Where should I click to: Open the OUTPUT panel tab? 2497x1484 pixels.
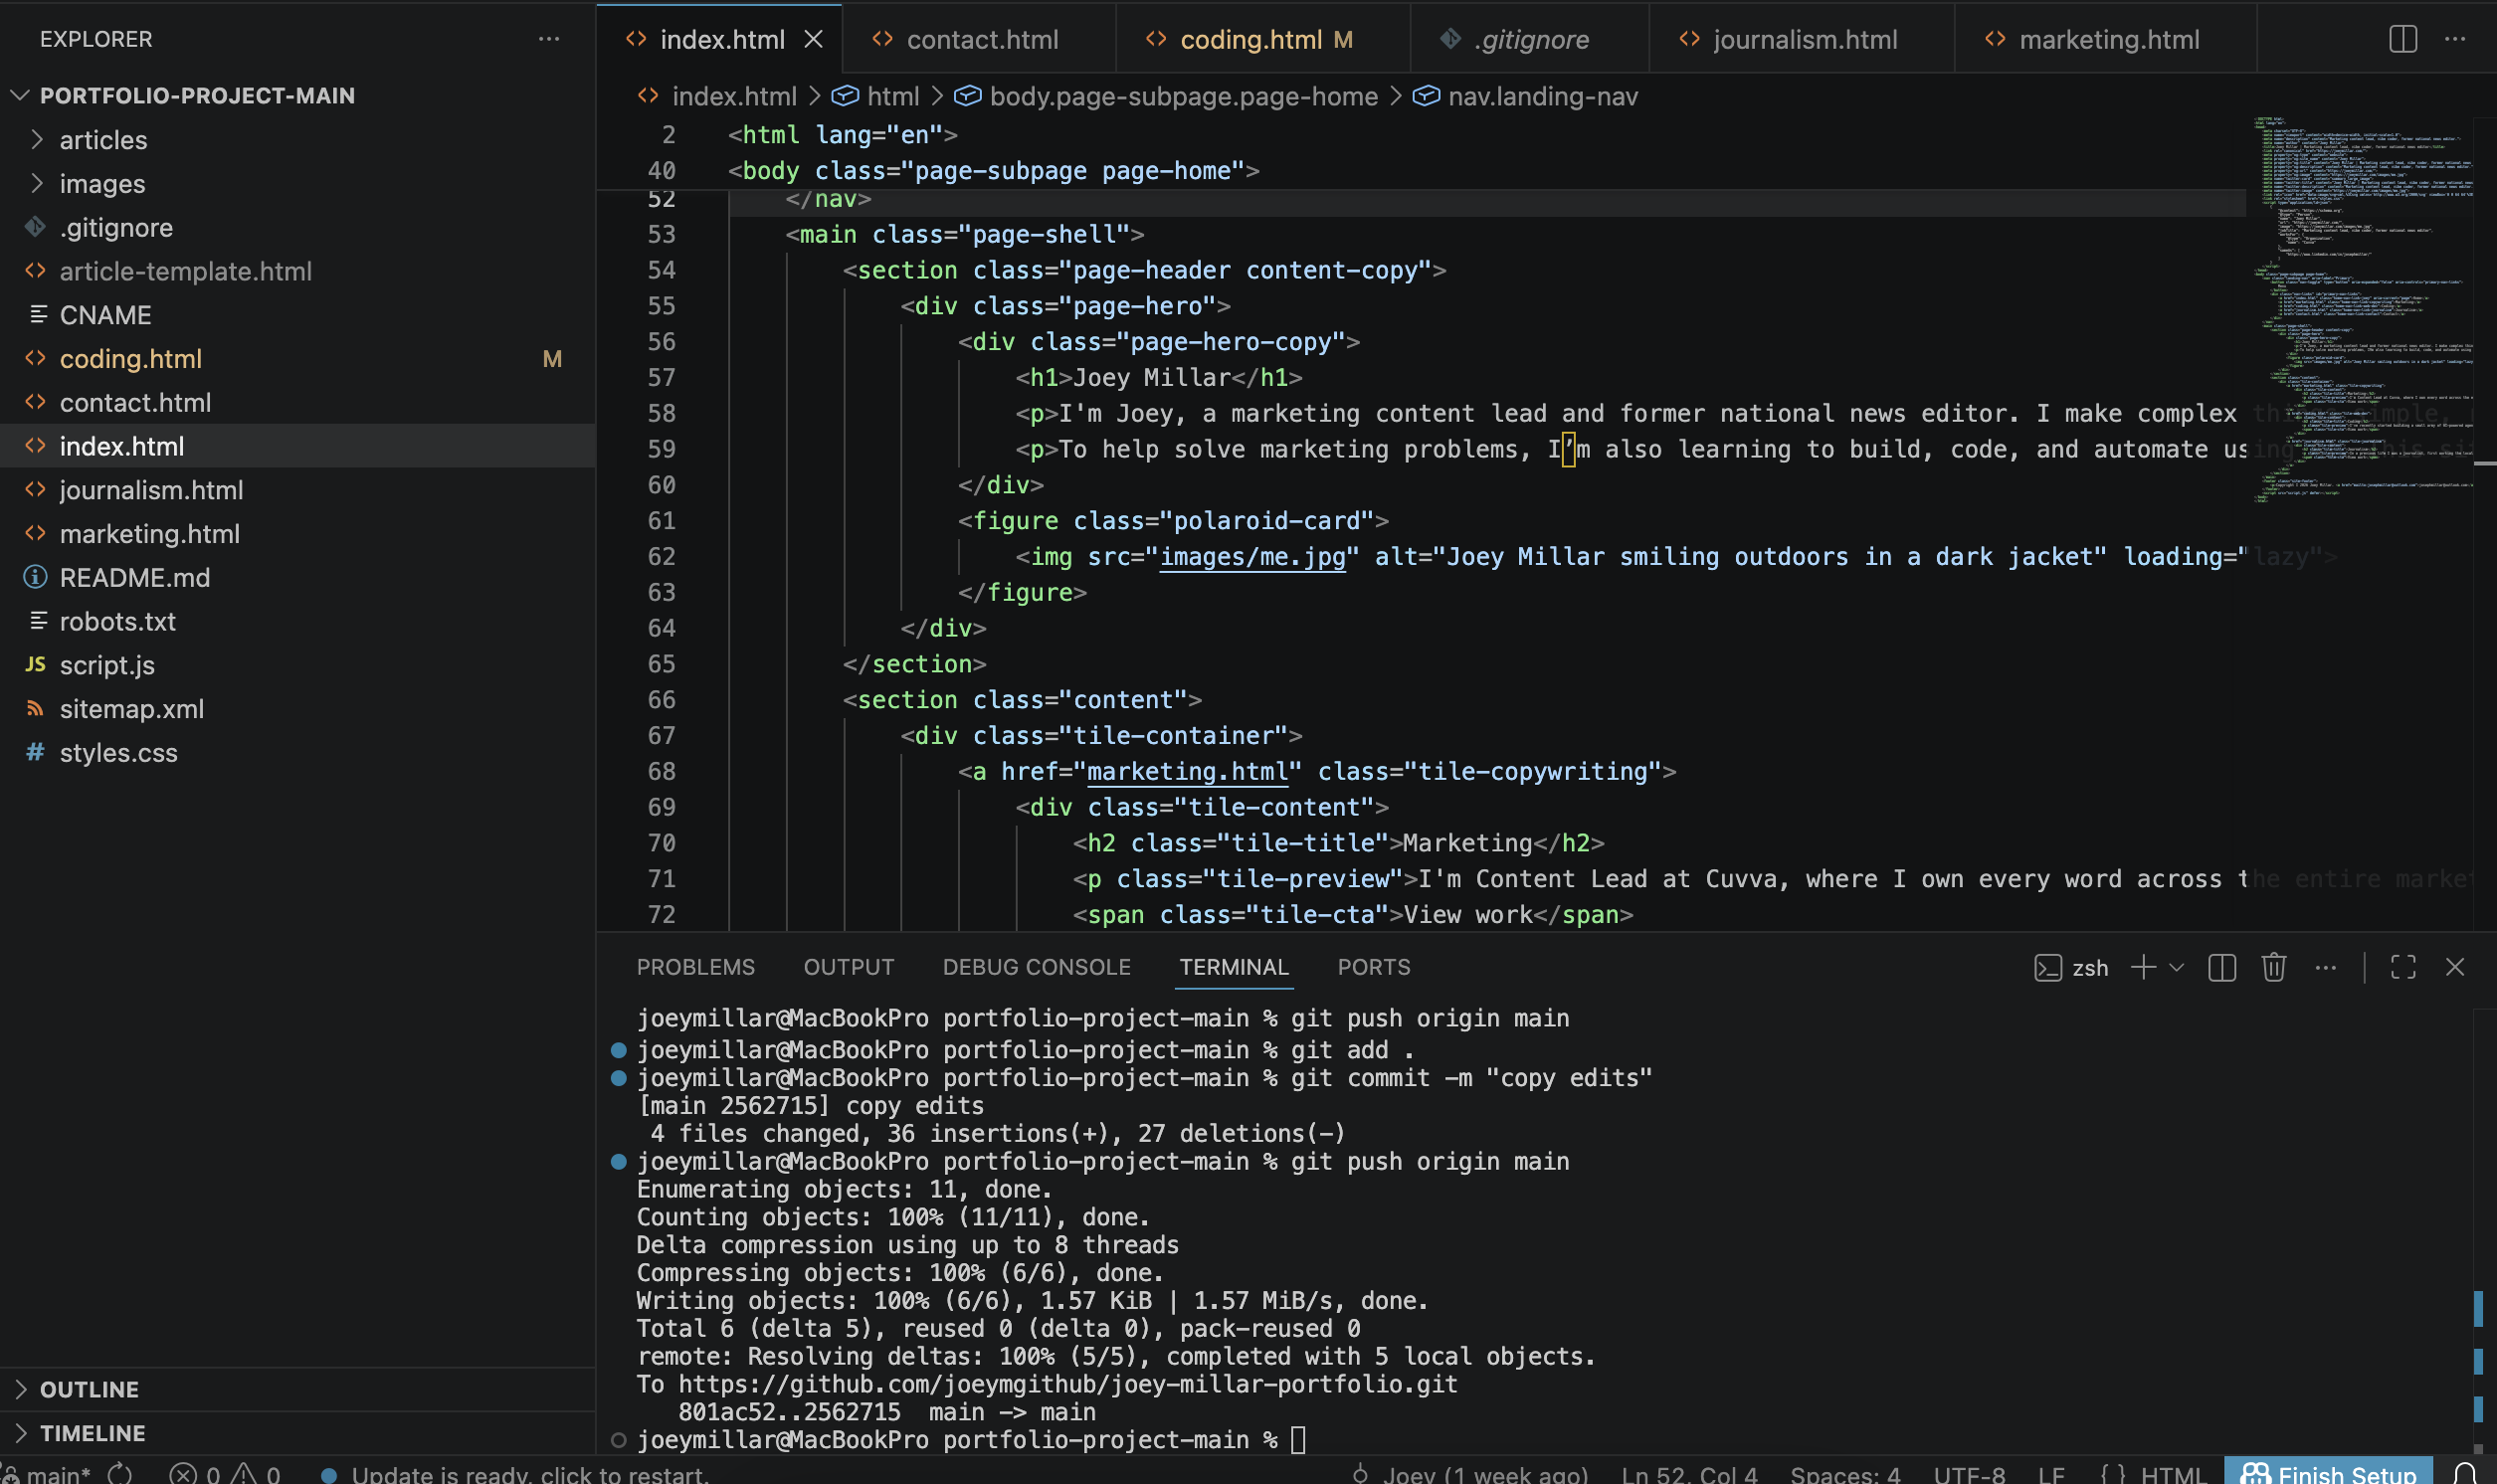click(x=849, y=967)
